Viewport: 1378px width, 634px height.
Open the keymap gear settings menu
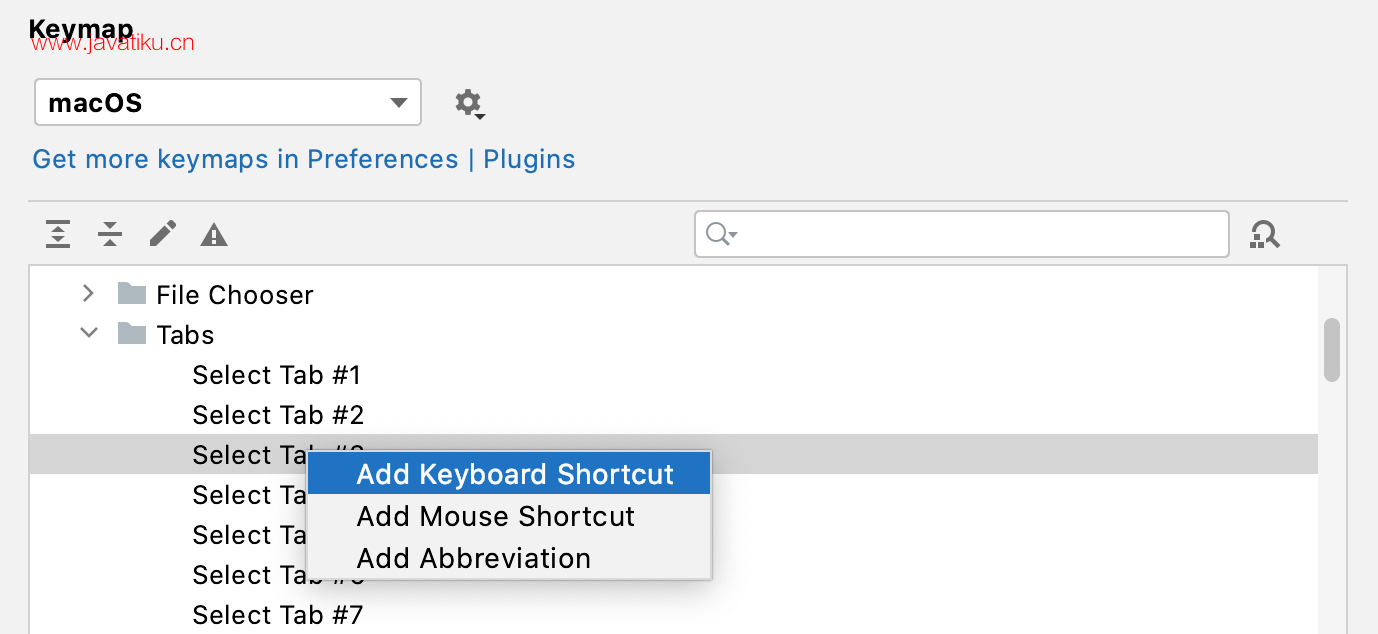click(x=469, y=103)
